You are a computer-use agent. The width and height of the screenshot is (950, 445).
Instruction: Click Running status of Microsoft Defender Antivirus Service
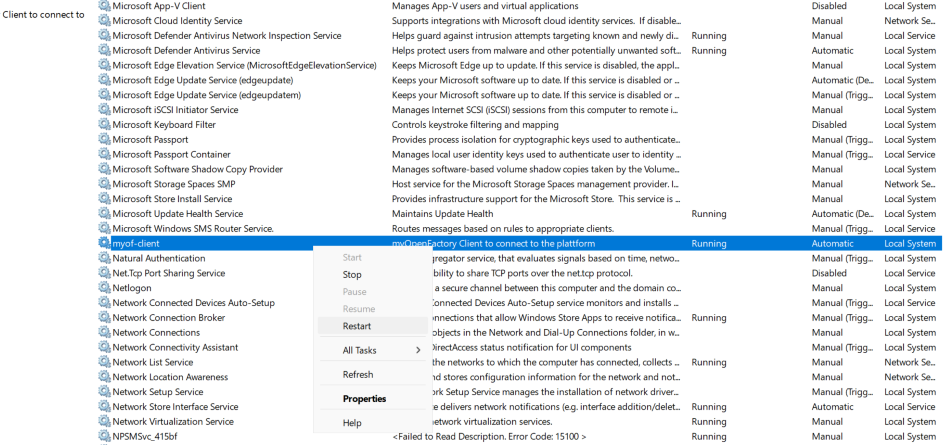(708, 50)
